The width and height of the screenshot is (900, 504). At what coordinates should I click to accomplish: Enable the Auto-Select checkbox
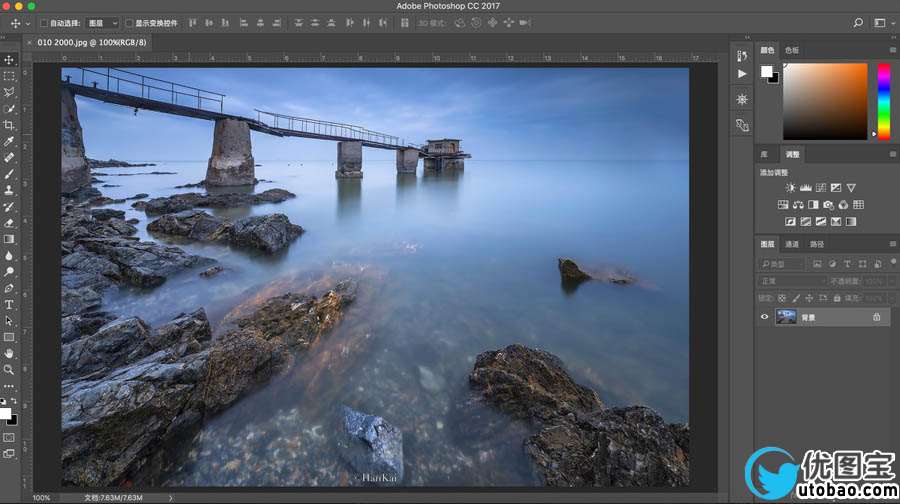(x=44, y=23)
